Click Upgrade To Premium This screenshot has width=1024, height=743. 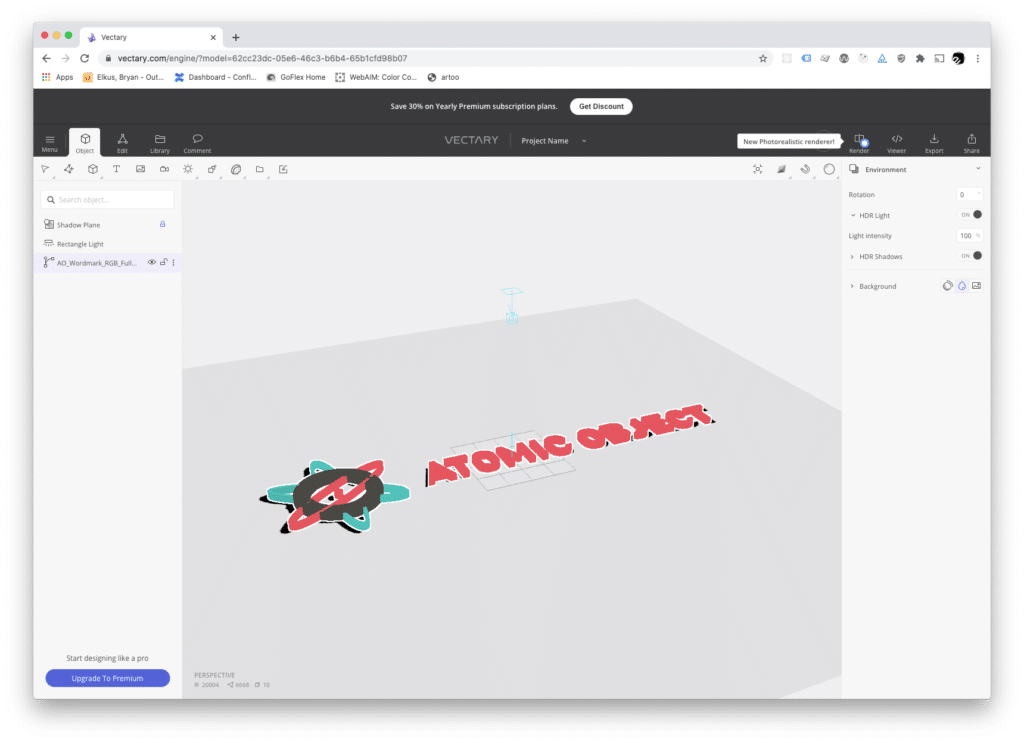tap(107, 678)
